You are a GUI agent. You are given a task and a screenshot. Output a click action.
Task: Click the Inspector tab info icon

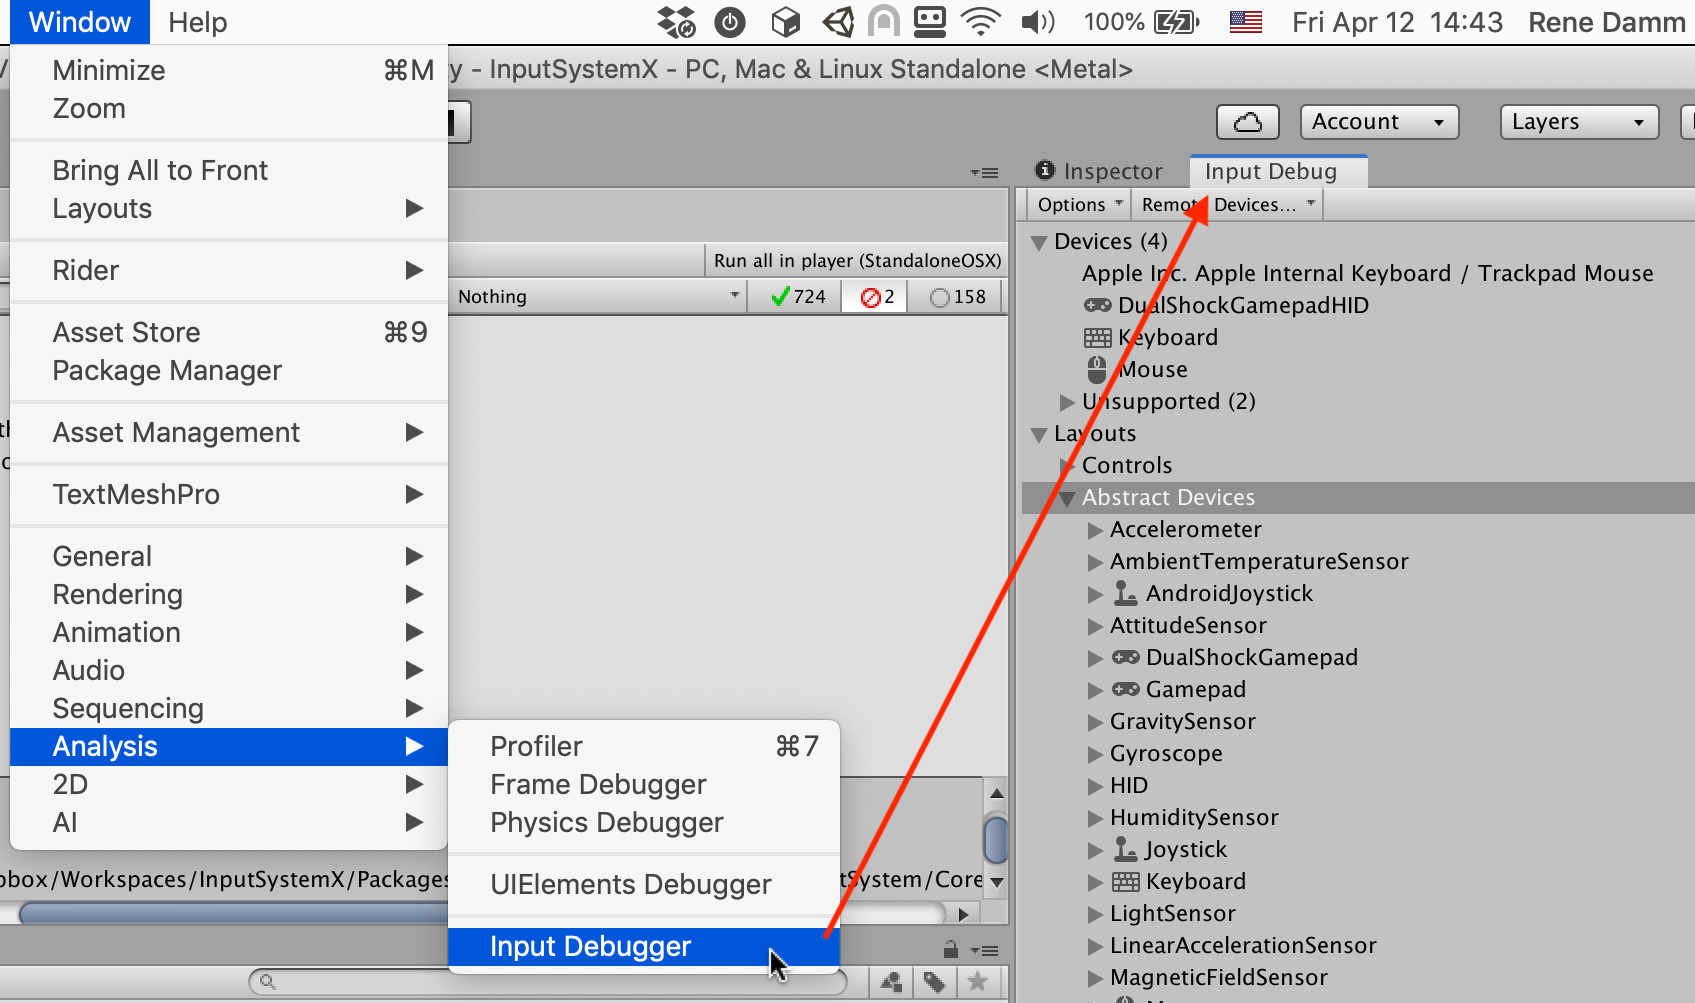1045,170
